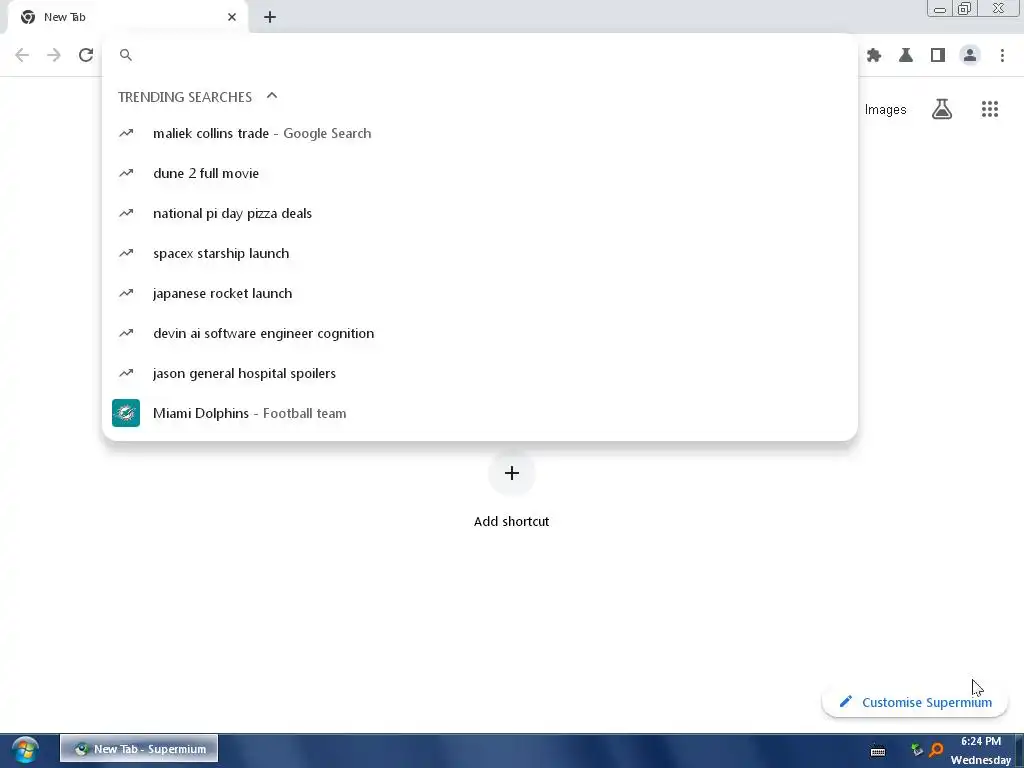The image size is (1024, 768).
Task: Click the forward navigation arrow
Action: pos(54,55)
